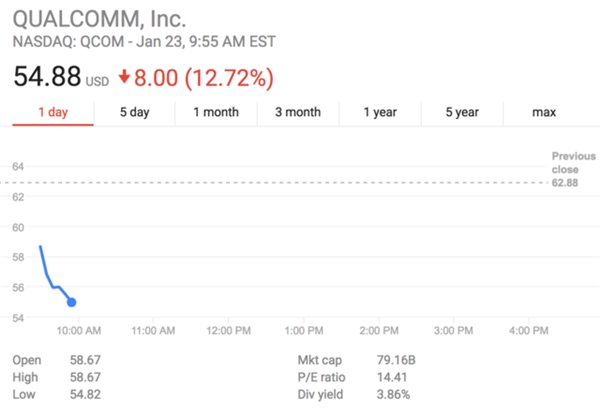600x412 pixels.
Task: Click the Open value 58.67
Action: tap(85, 360)
